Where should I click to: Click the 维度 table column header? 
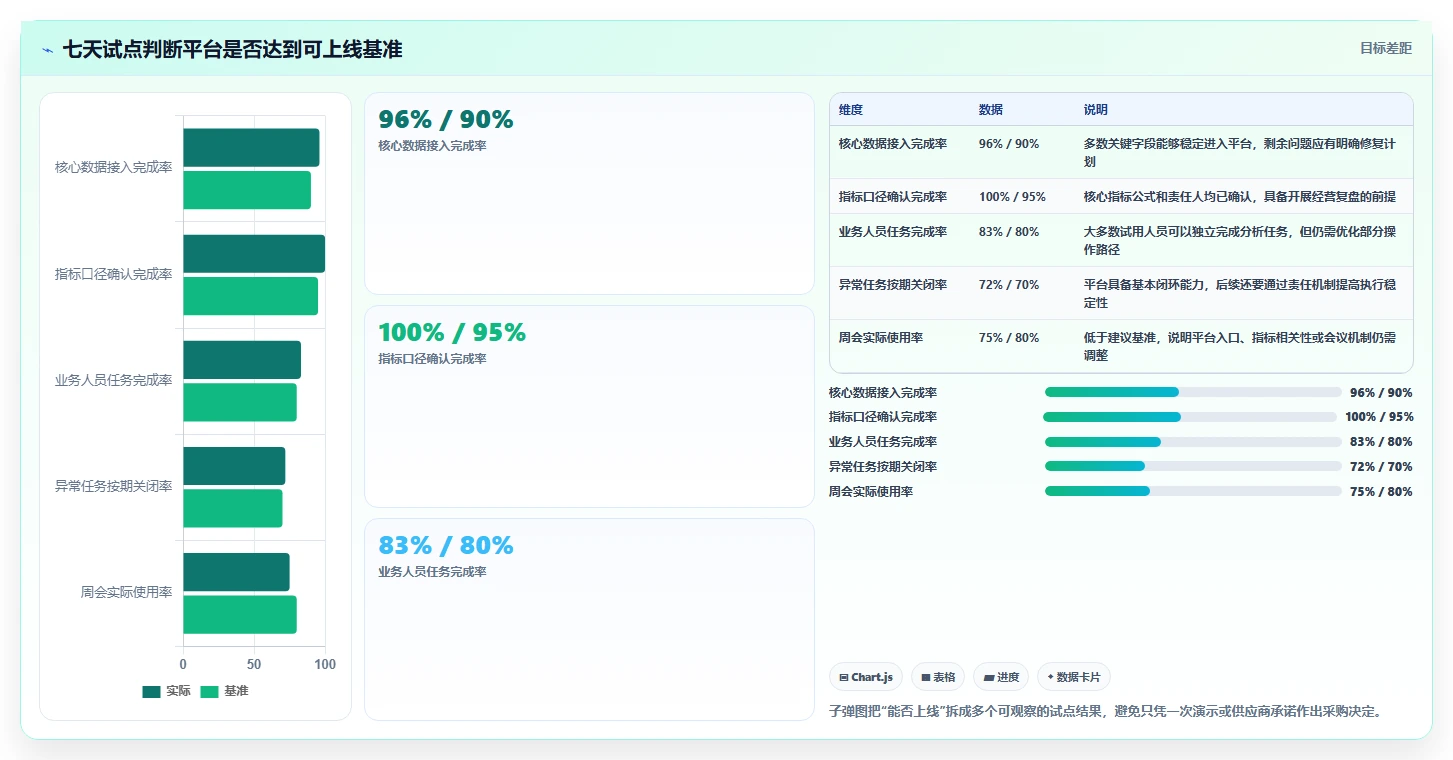pyautogui.click(x=851, y=109)
